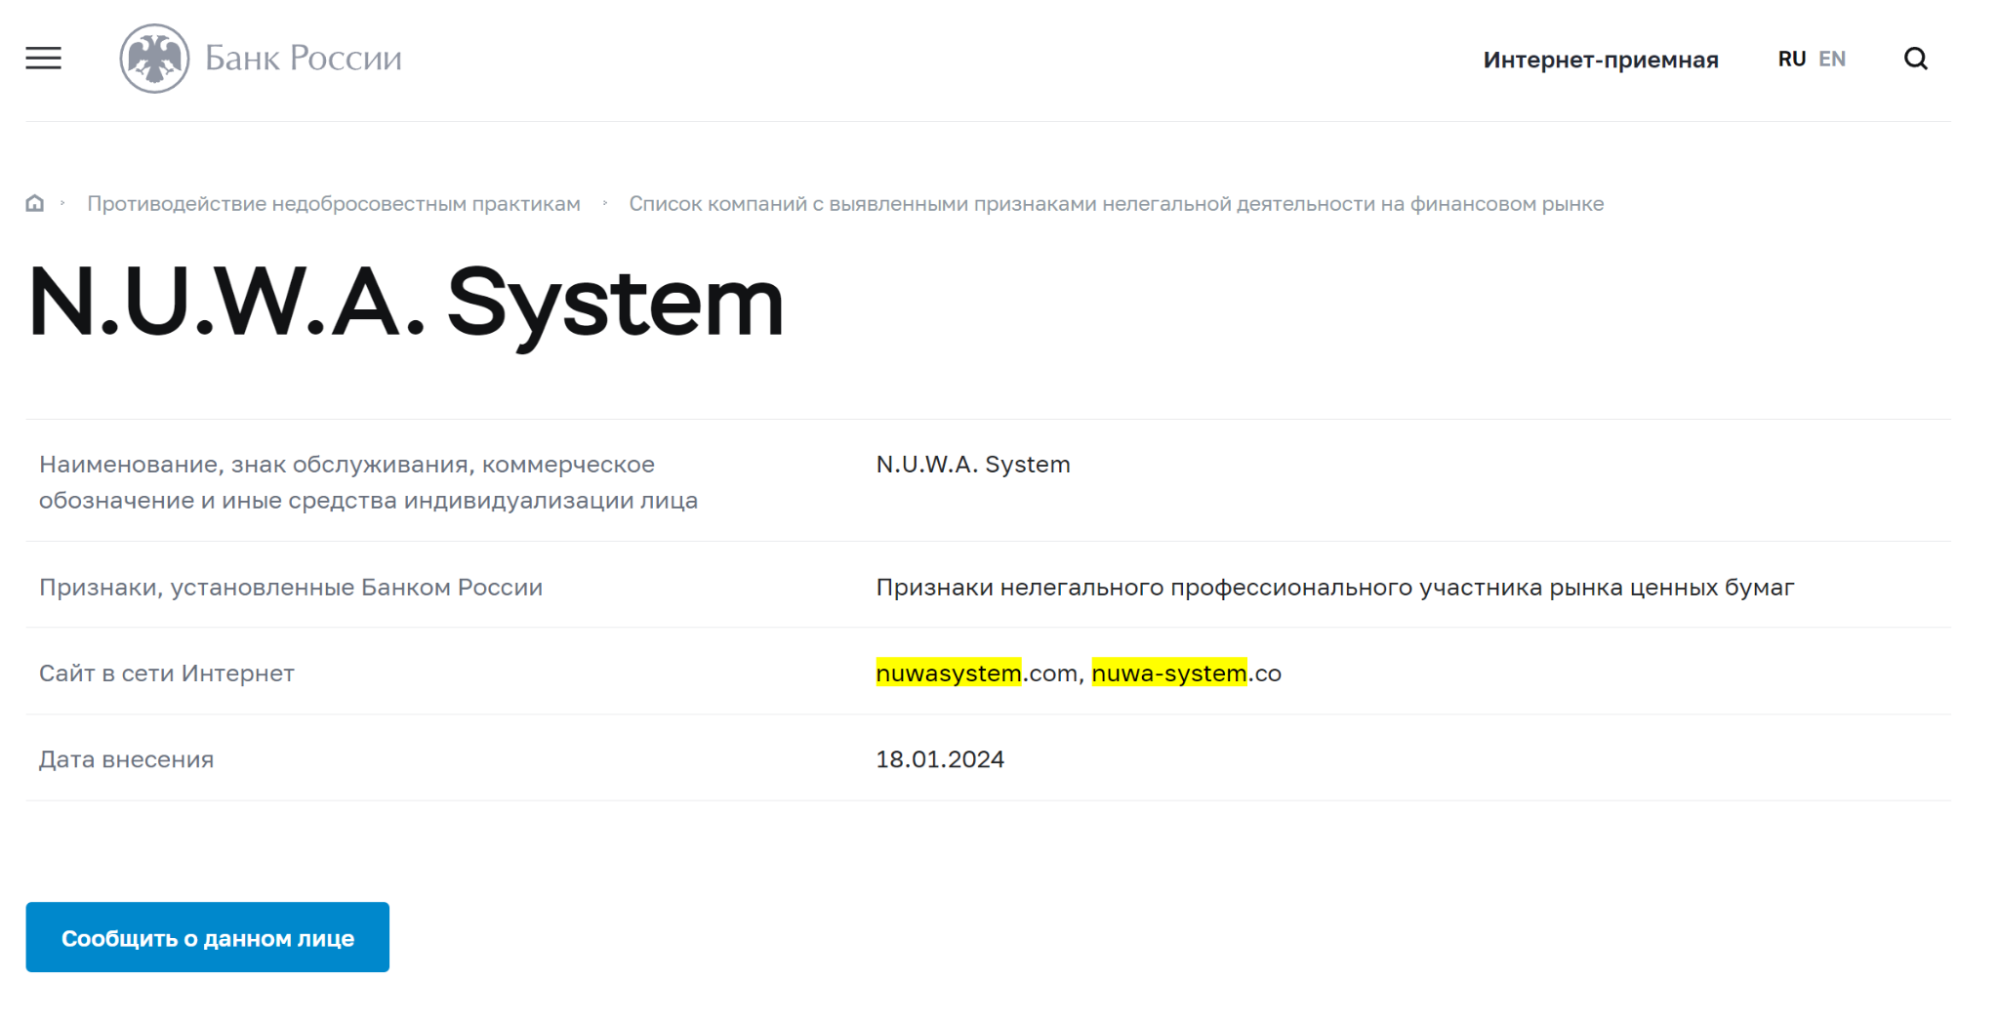Viewport: 1999px width, 1020px height.
Task: Select the date 18.01.2024
Action: (x=940, y=759)
